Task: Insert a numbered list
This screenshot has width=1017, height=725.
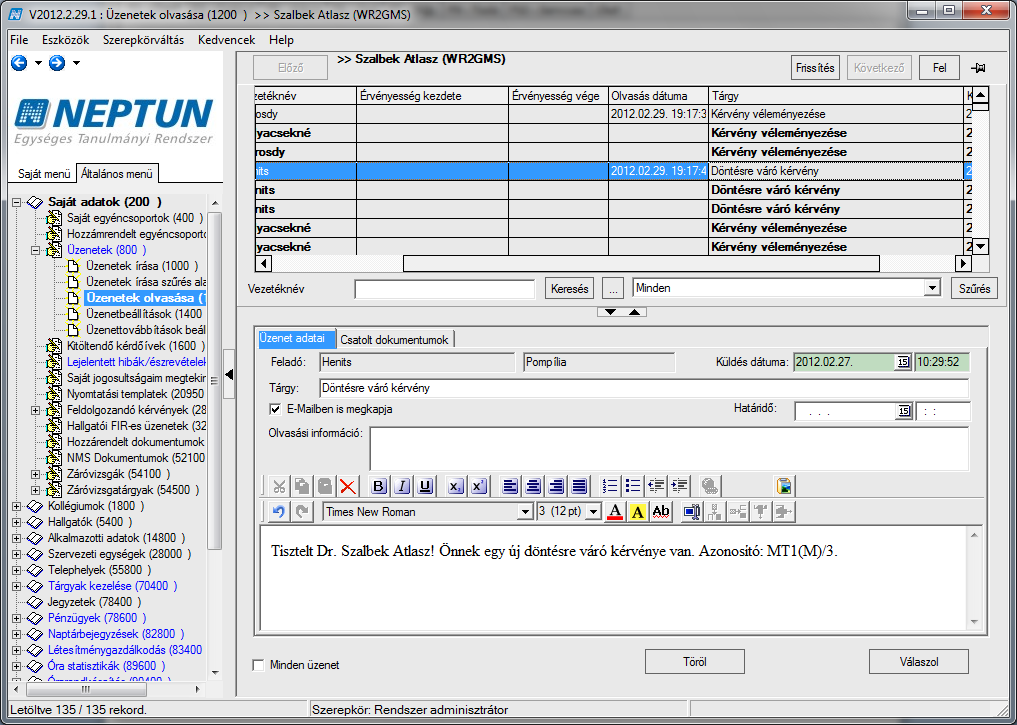Action: tap(610, 486)
